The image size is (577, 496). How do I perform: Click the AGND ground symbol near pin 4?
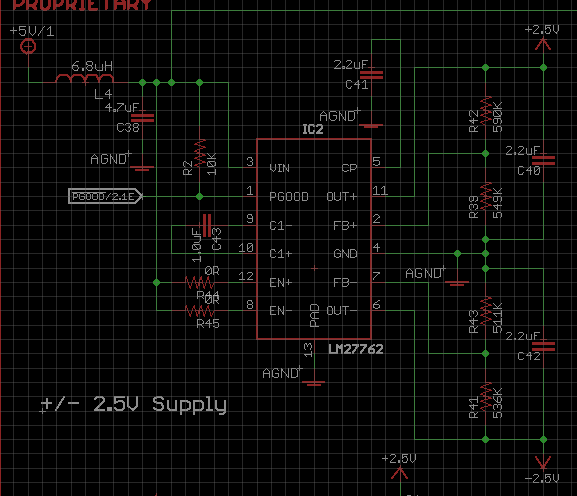[x=457, y=283]
